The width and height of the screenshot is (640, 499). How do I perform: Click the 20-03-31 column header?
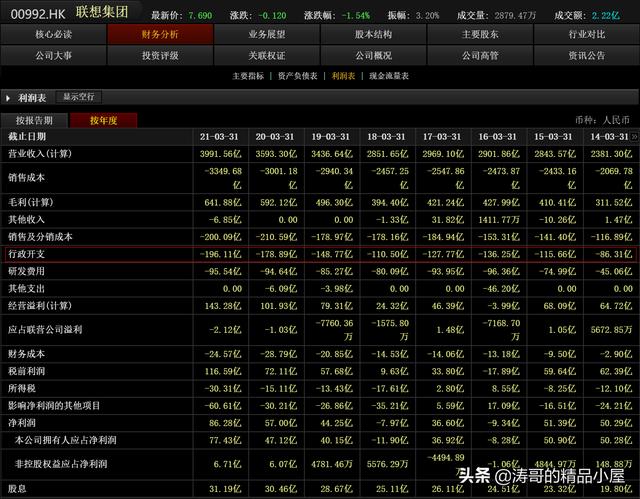pos(275,137)
